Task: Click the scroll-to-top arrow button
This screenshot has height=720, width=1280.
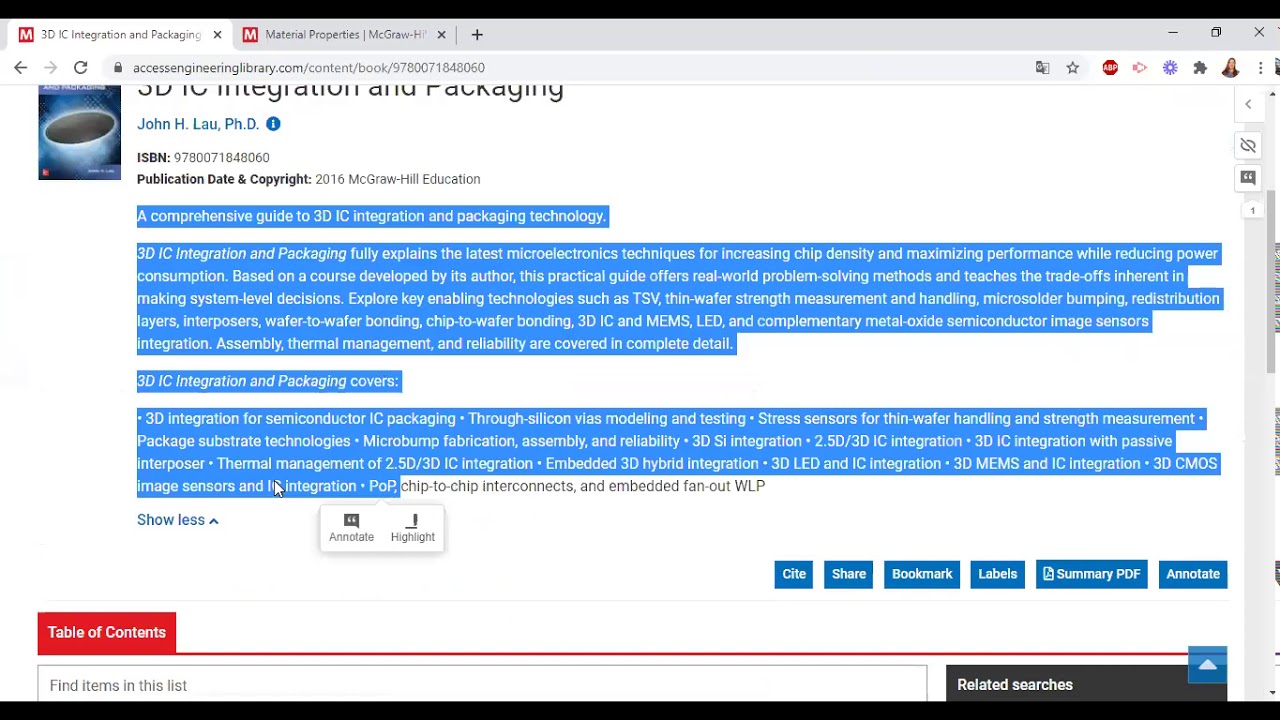Action: click(x=1207, y=665)
